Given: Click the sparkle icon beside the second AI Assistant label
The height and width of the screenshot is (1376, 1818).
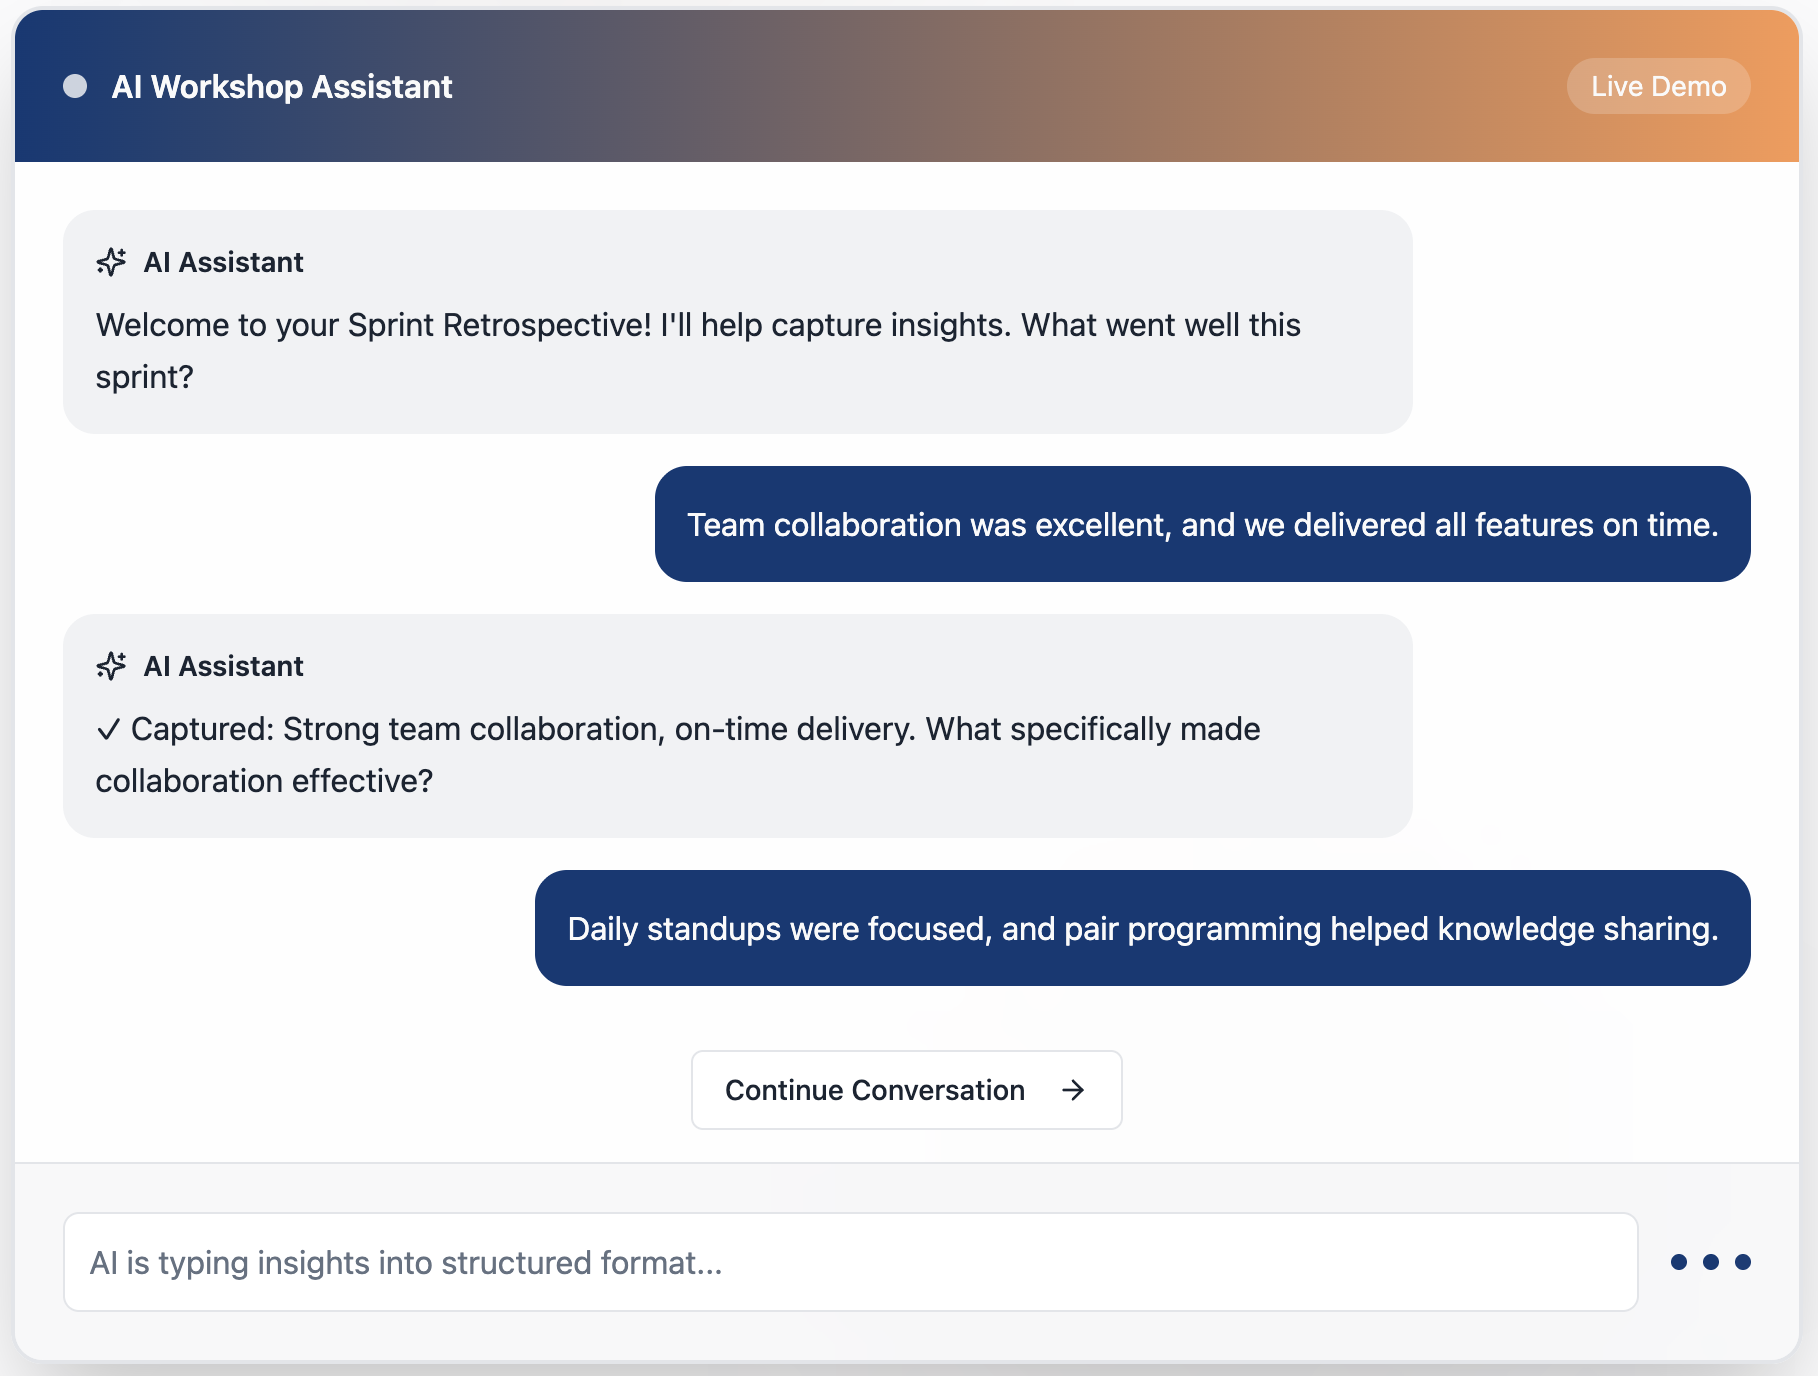Looking at the screenshot, I should point(111,666).
